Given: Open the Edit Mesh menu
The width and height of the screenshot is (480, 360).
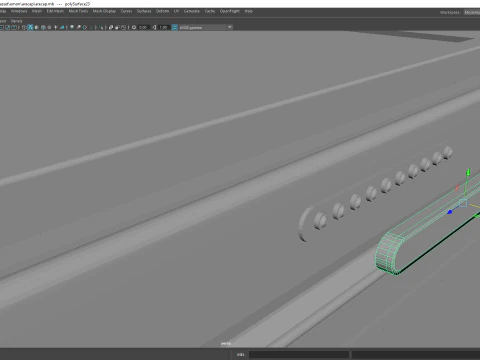Looking at the screenshot, I should coord(55,11).
